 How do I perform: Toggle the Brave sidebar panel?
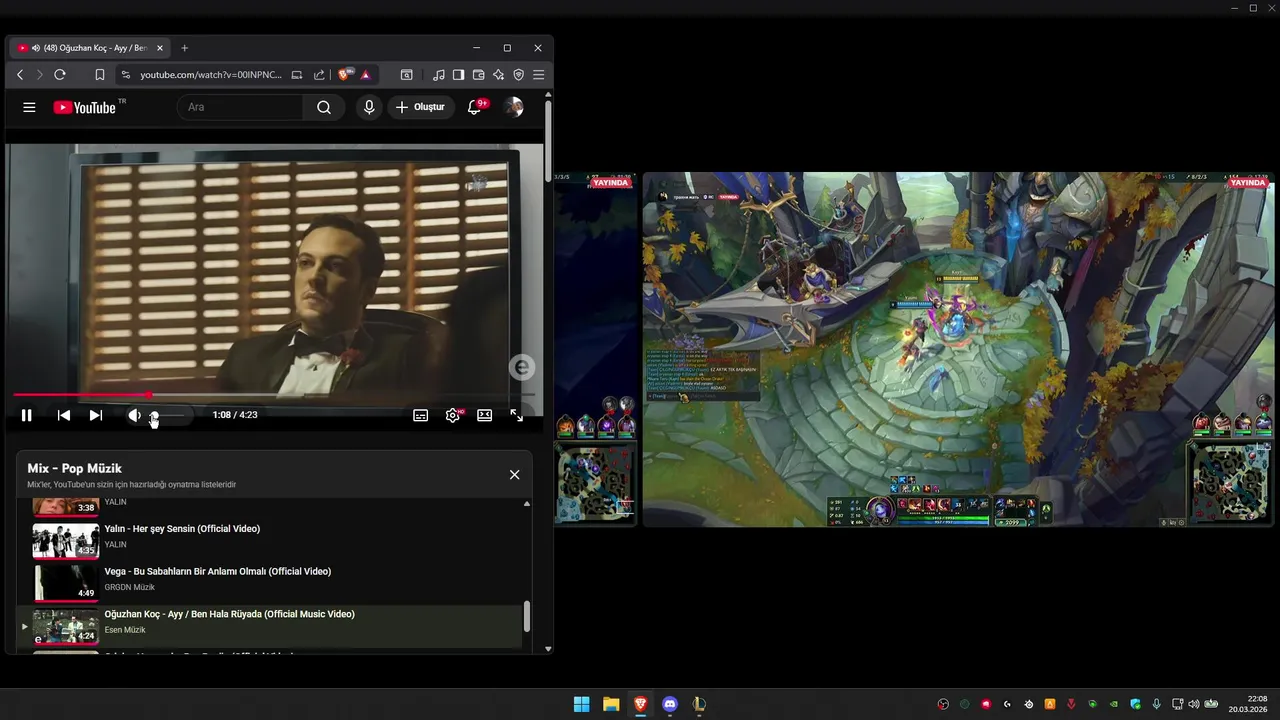pos(458,75)
